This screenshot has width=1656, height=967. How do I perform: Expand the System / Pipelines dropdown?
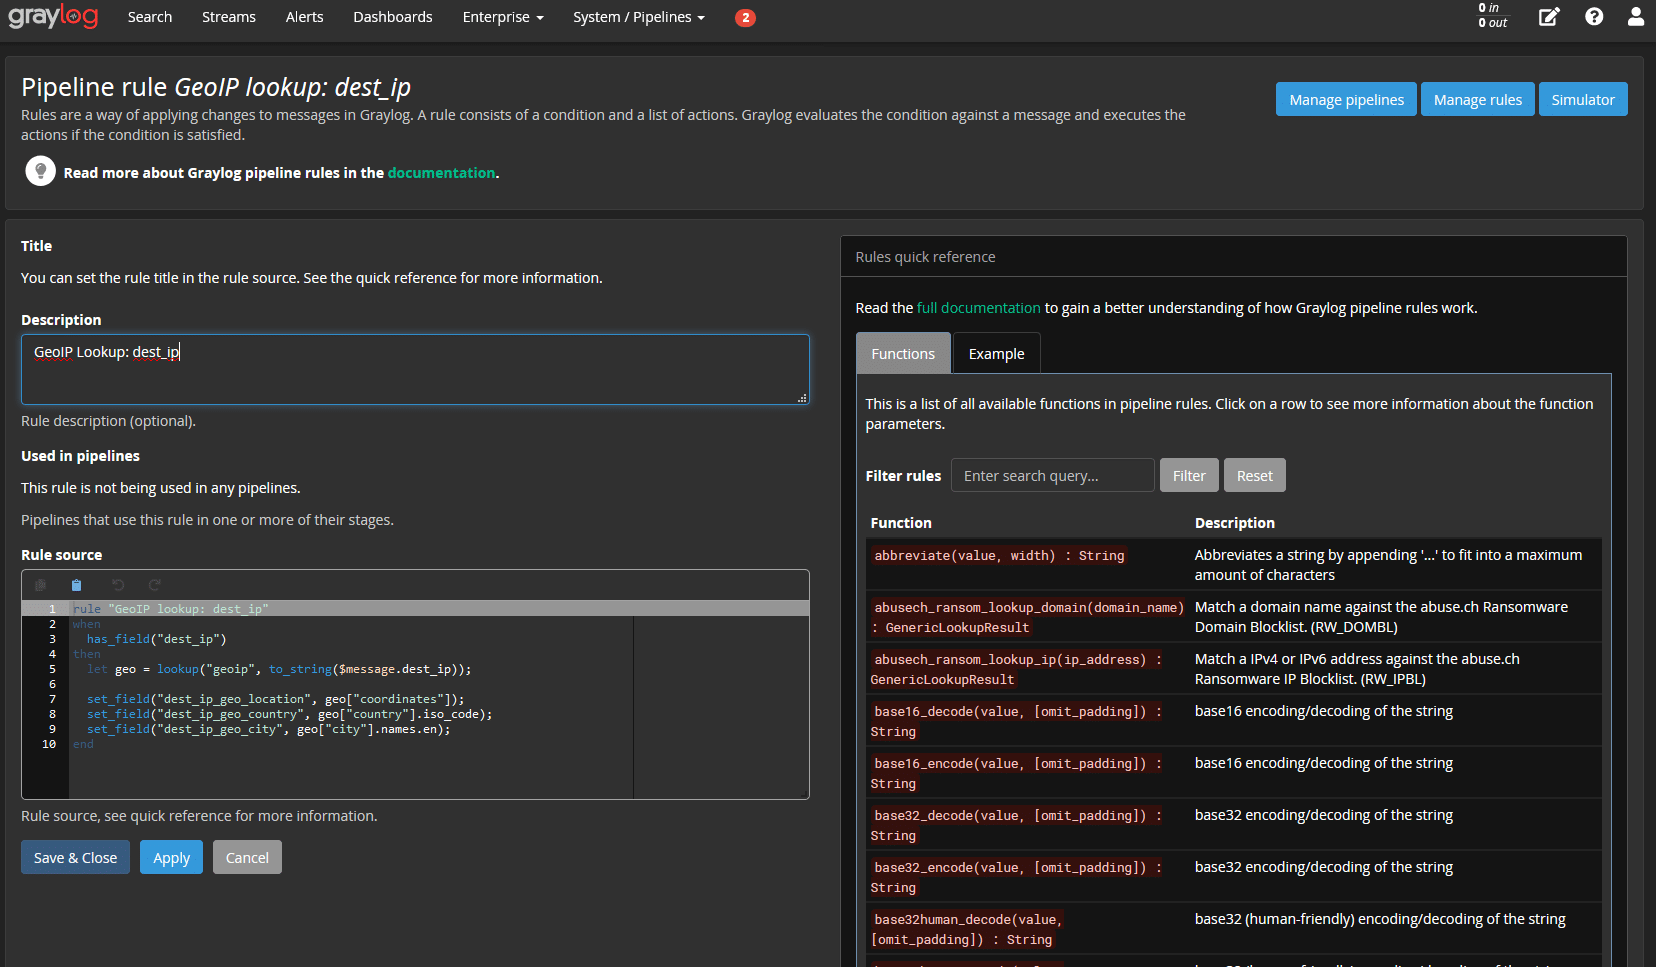point(638,17)
